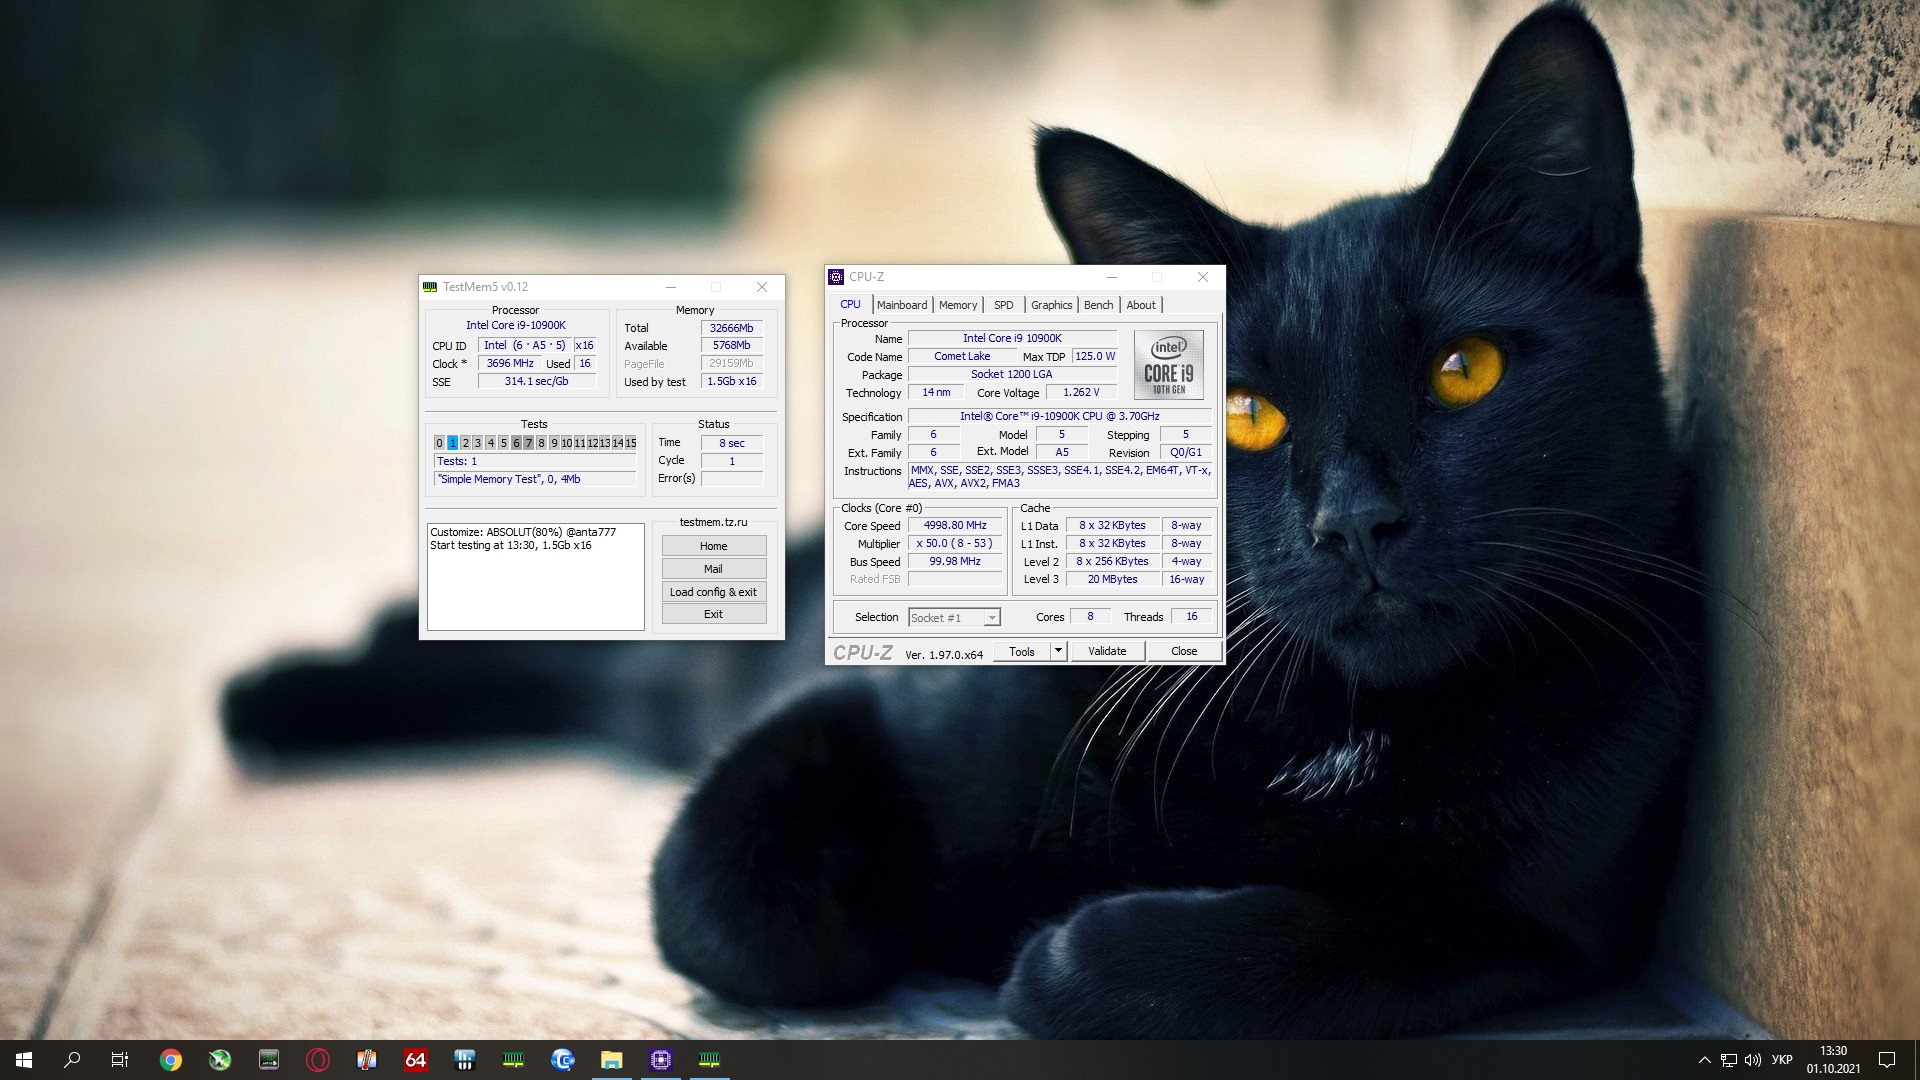The image size is (1920, 1080).
Task: Switch to the Memory tab in CPU-Z
Action: click(x=957, y=305)
